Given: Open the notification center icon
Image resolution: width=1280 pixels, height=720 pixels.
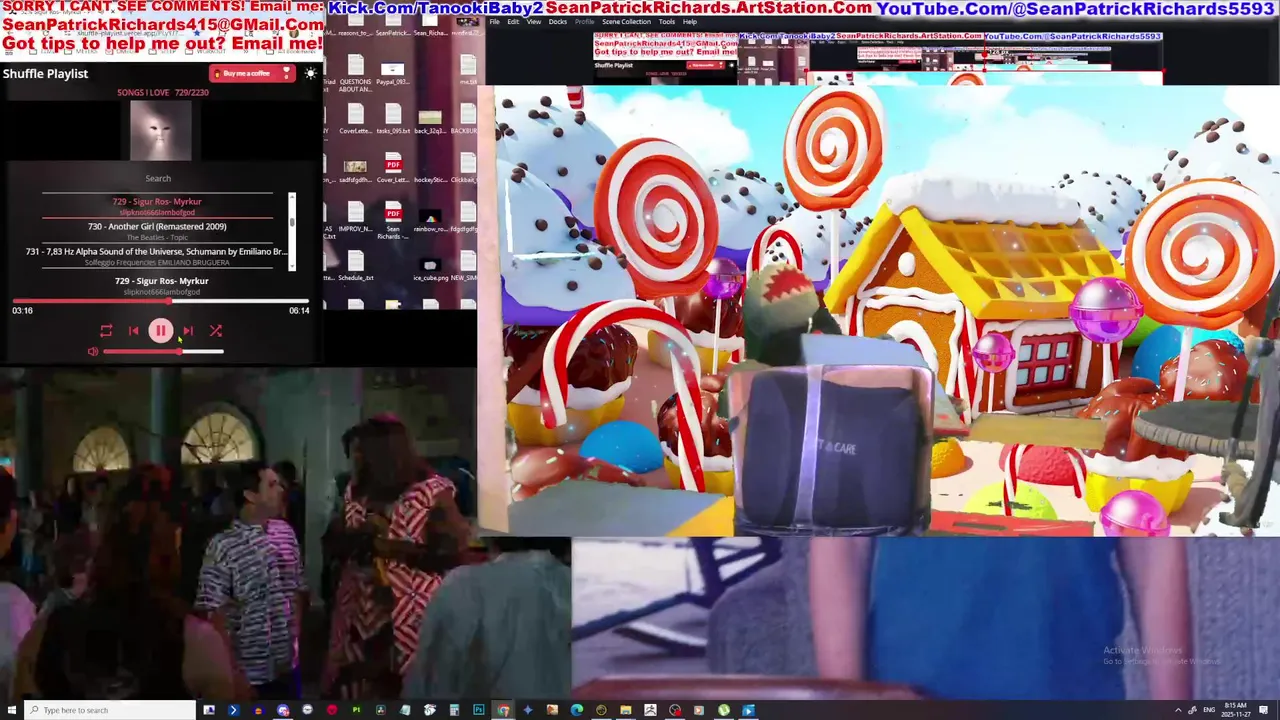Looking at the screenshot, I should tap(1263, 710).
